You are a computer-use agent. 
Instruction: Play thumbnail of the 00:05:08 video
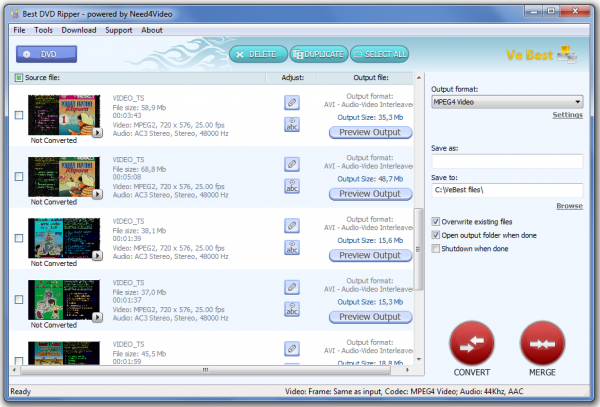point(98,194)
